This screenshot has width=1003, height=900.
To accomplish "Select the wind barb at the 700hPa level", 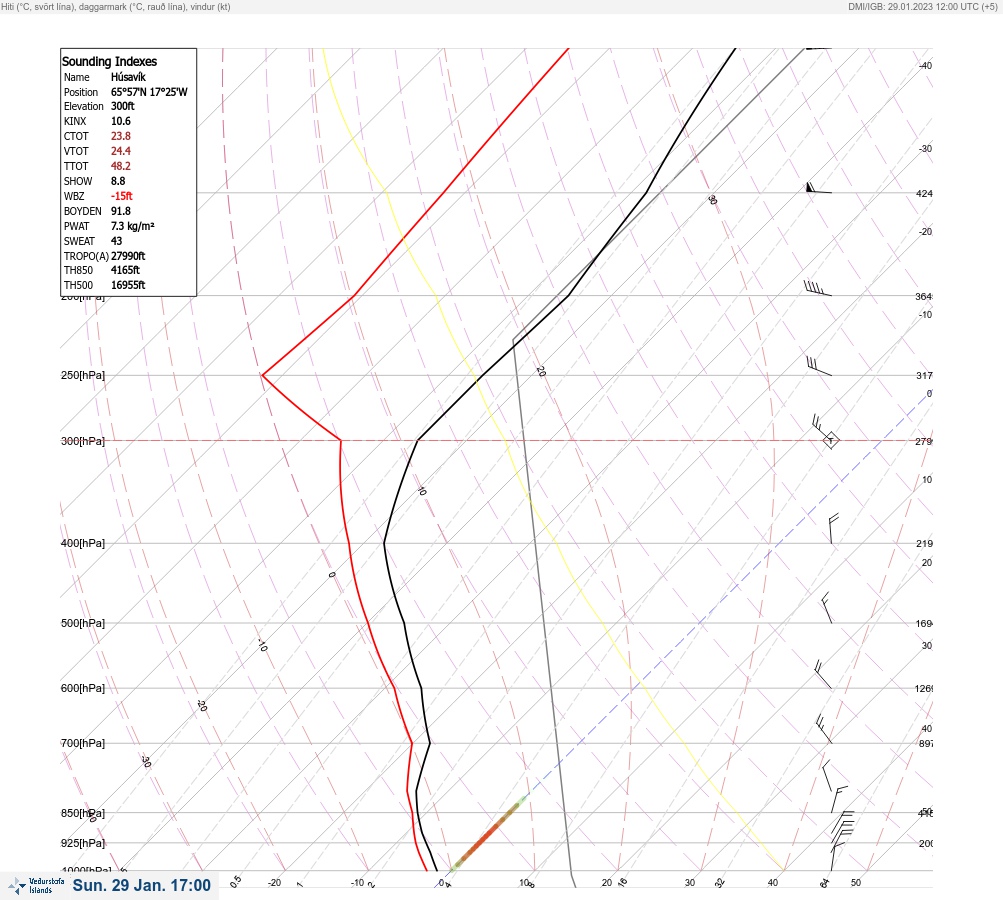I will coord(824,729).
